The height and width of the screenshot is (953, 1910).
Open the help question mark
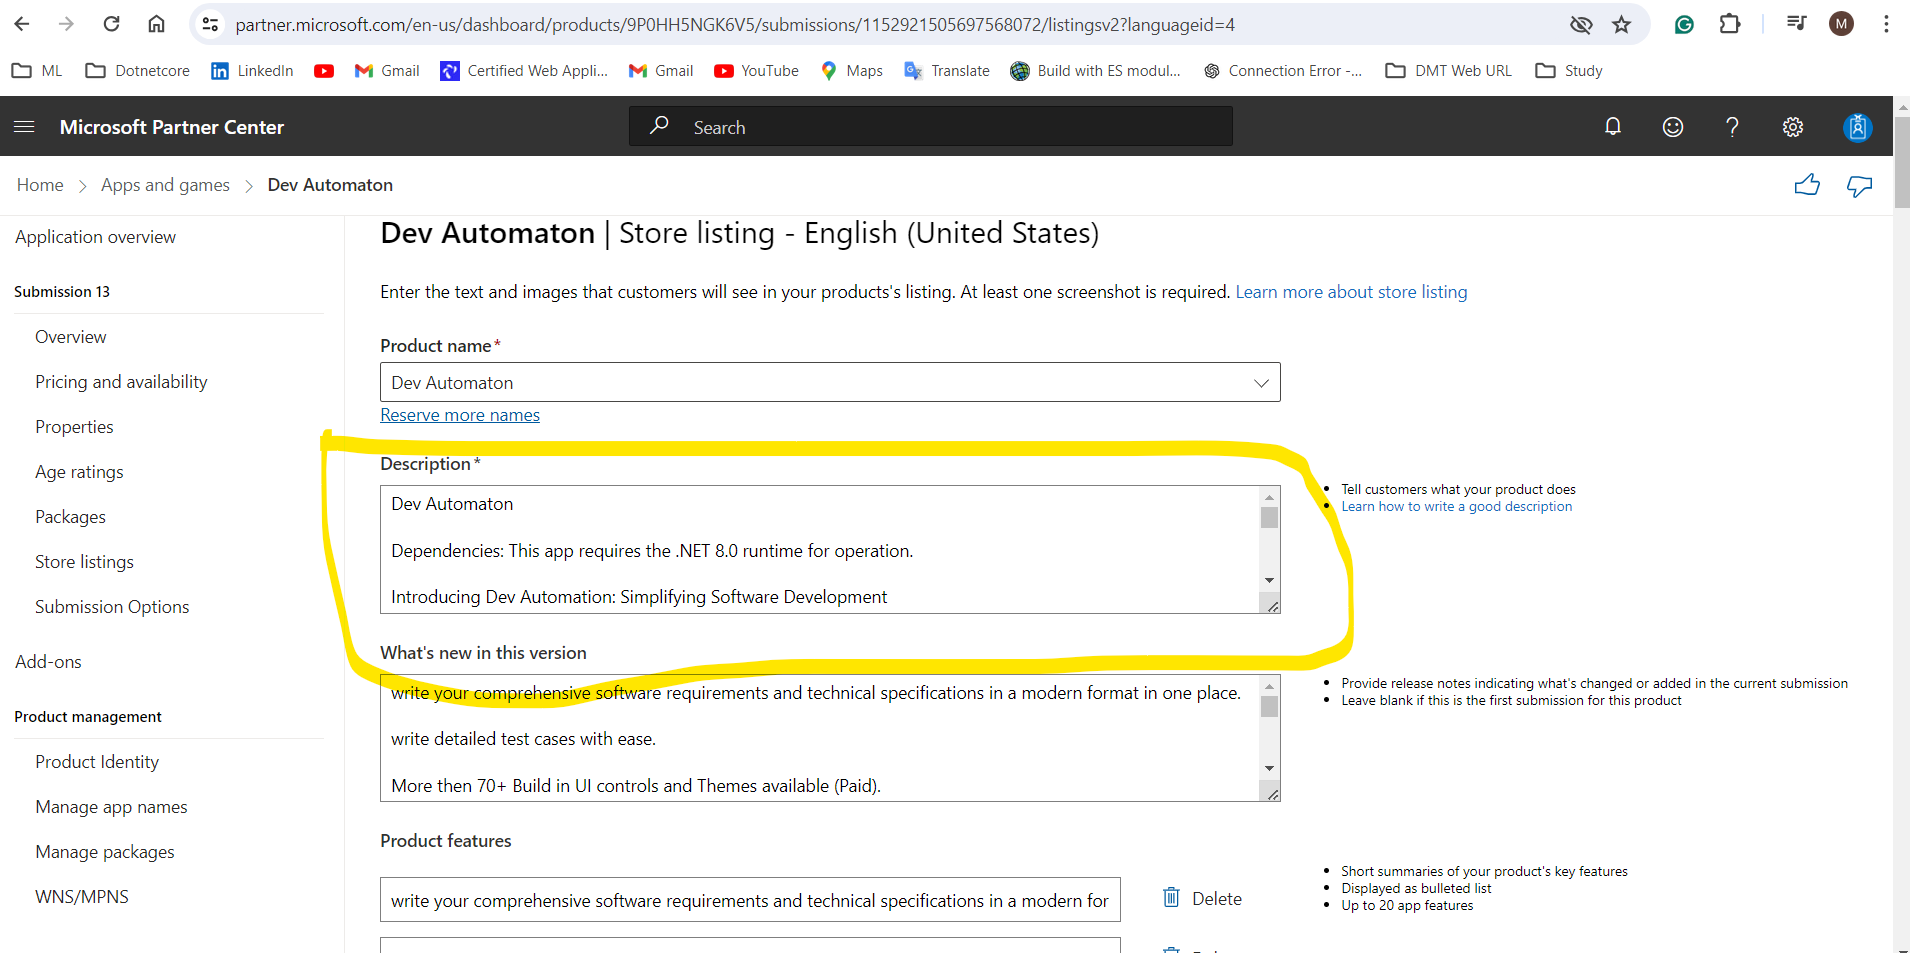(x=1732, y=127)
